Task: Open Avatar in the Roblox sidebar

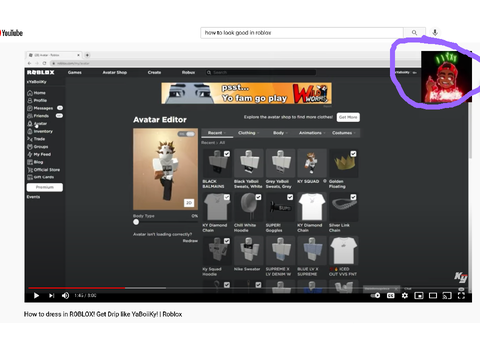Action: [37, 124]
